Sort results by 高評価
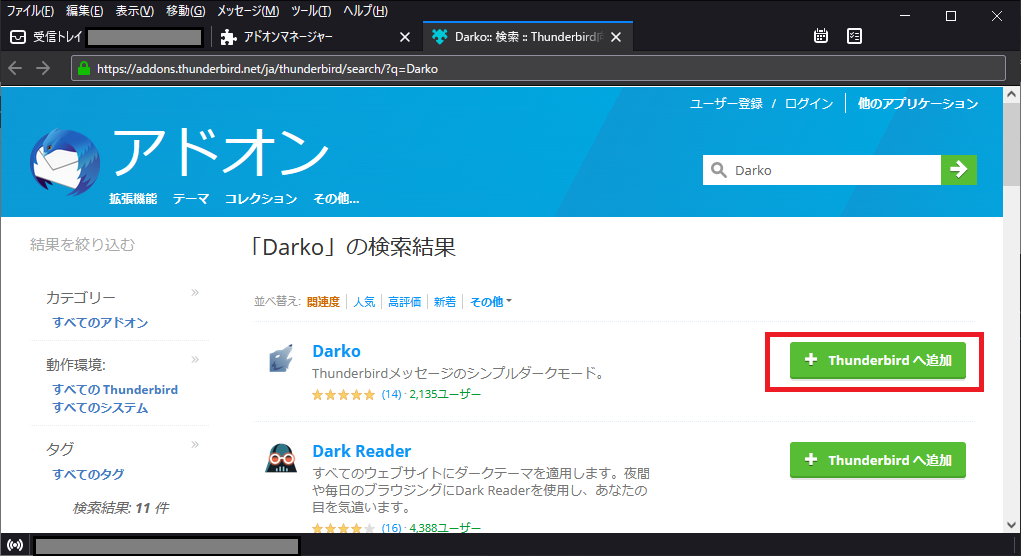 [x=404, y=301]
